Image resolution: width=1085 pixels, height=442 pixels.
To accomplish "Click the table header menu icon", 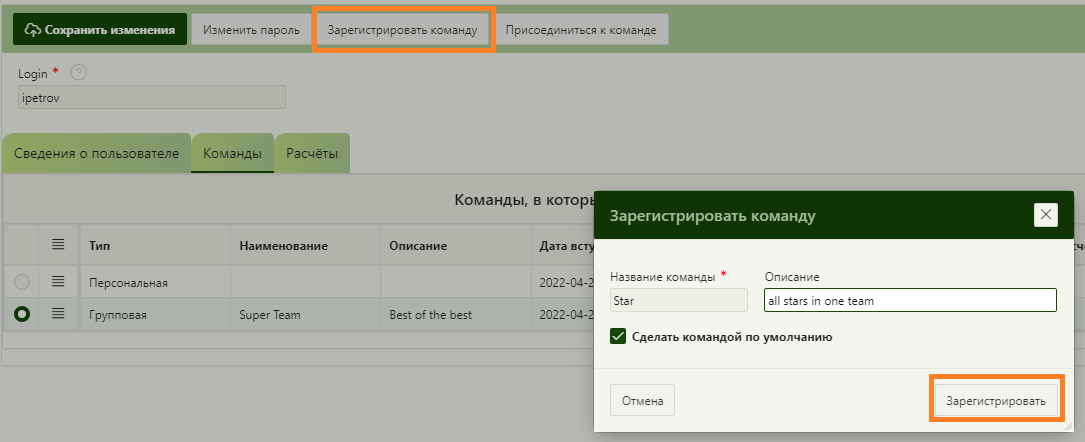I will click(x=58, y=245).
